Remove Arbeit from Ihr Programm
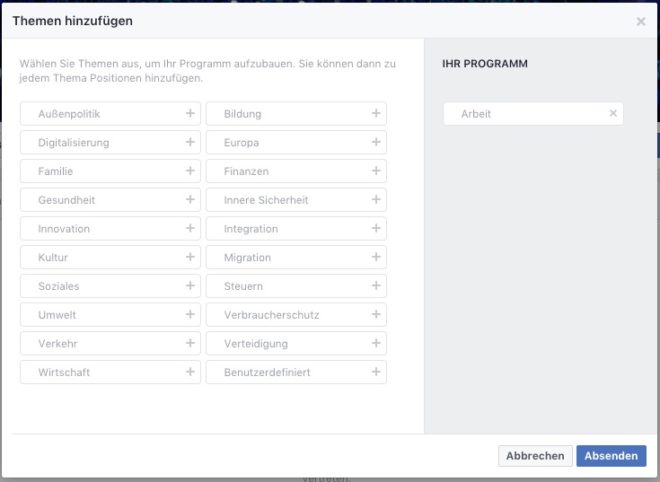The height and width of the screenshot is (482, 660). (613, 113)
